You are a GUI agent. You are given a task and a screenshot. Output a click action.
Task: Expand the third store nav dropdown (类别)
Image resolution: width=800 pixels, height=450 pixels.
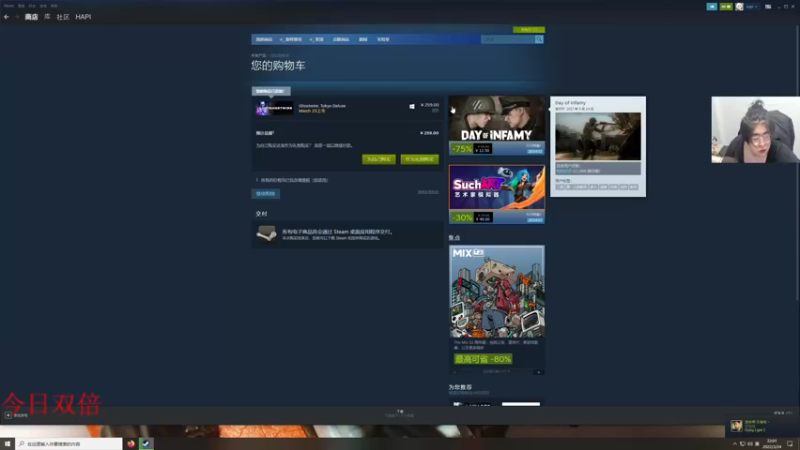coord(316,39)
